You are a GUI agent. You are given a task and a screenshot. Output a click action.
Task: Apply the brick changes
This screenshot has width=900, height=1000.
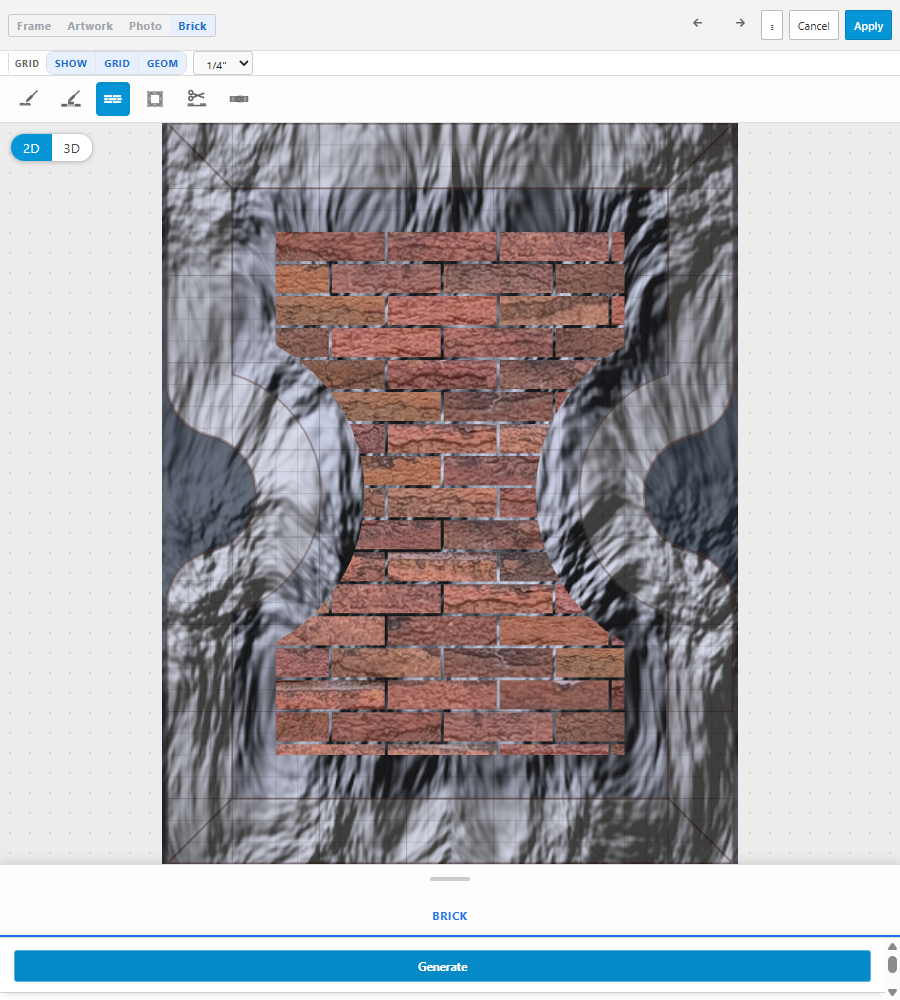[x=868, y=26]
